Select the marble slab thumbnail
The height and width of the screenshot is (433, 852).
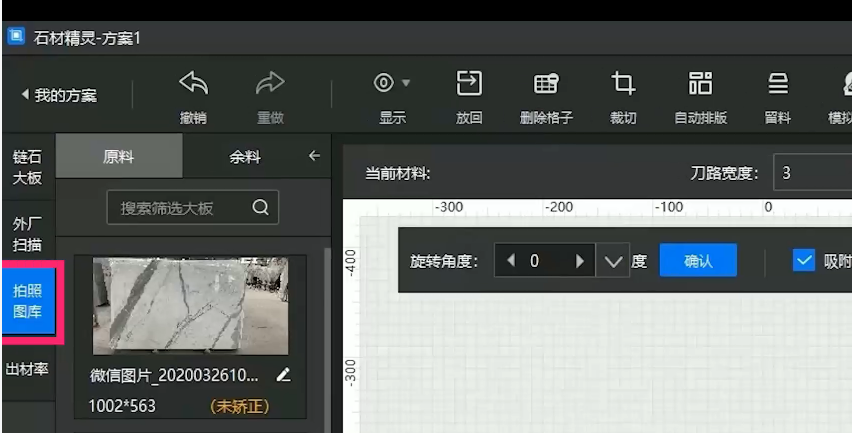190,305
